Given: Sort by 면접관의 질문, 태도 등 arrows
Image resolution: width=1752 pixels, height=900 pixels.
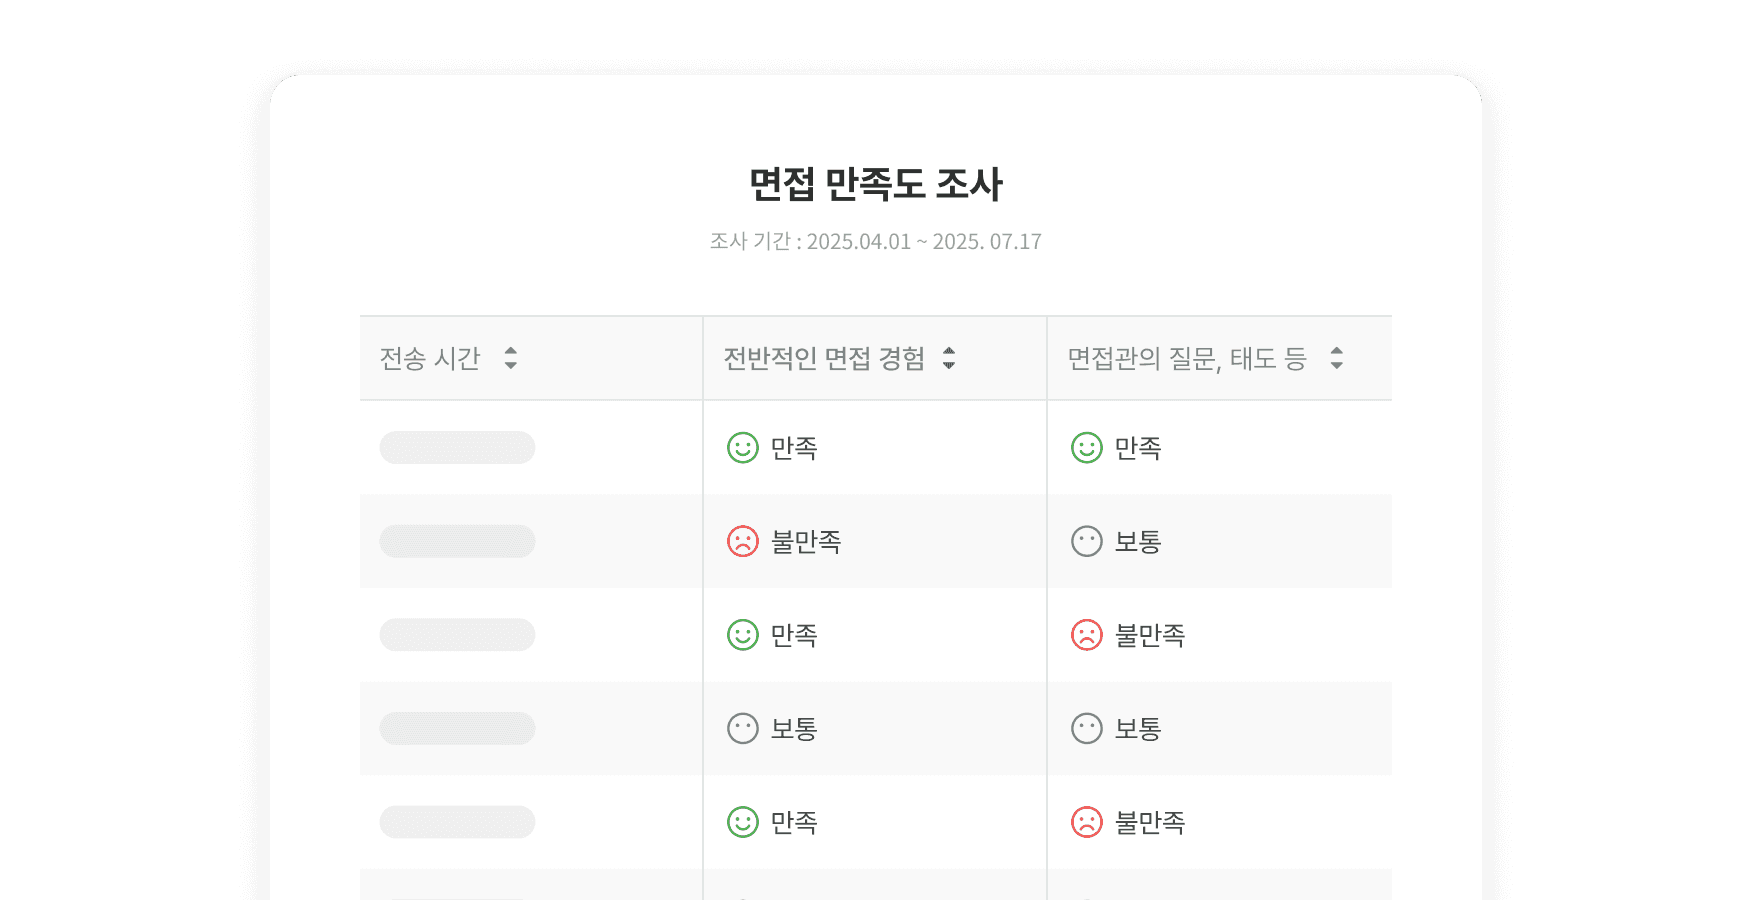Looking at the screenshot, I should pos(1337,358).
